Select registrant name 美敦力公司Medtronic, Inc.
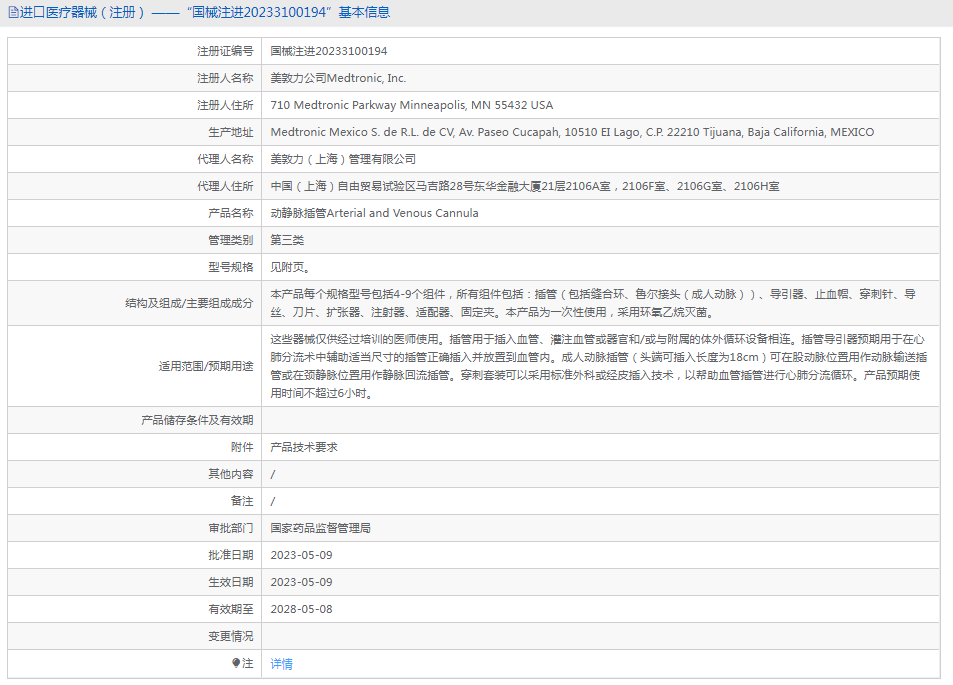 [339, 78]
